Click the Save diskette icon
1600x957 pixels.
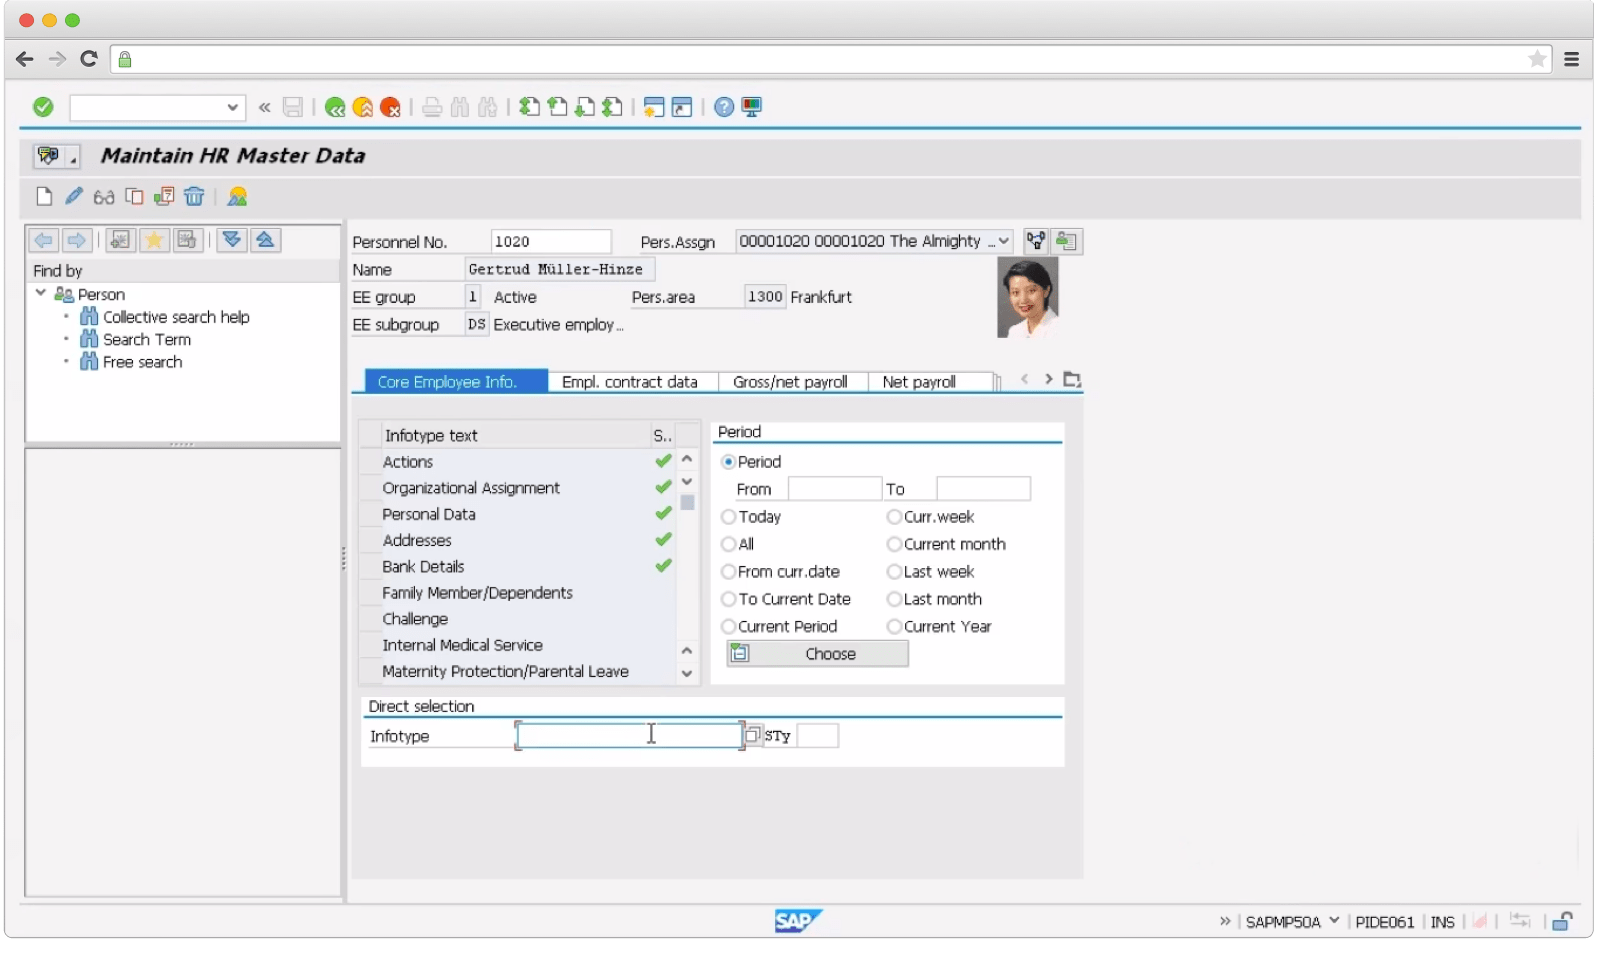pos(293,107)
